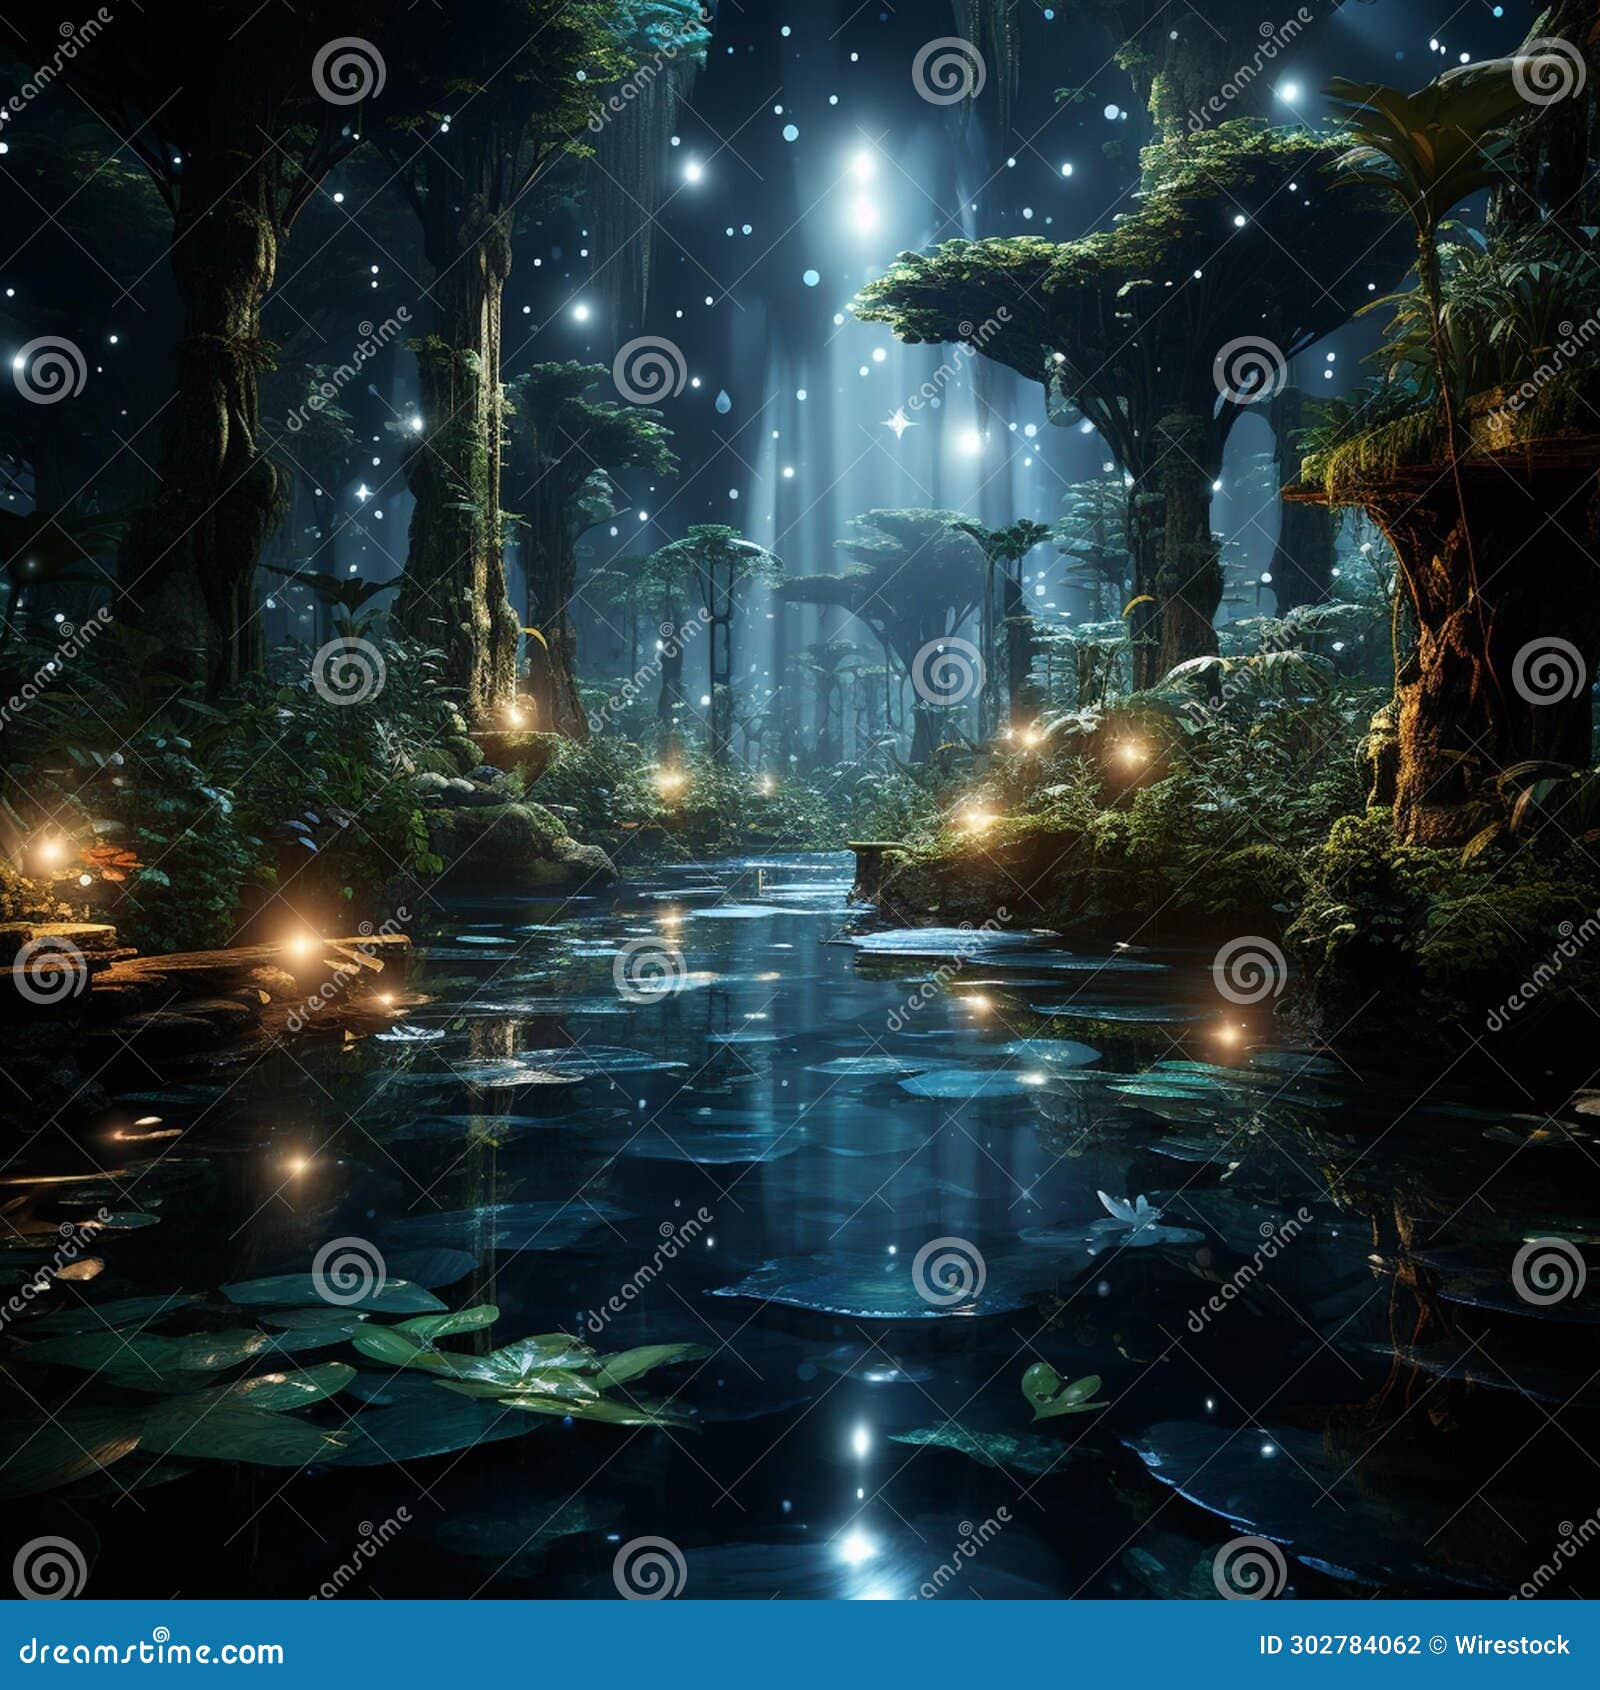Click the blue watermark bar background
Image resolution: width=1600 pixels, height=1690 pixels.
click(700, 1645)
